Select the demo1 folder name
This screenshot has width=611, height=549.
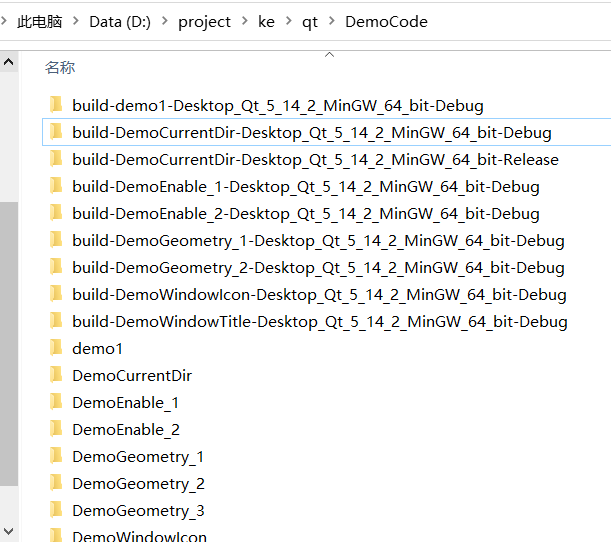(x=97, y=349)
